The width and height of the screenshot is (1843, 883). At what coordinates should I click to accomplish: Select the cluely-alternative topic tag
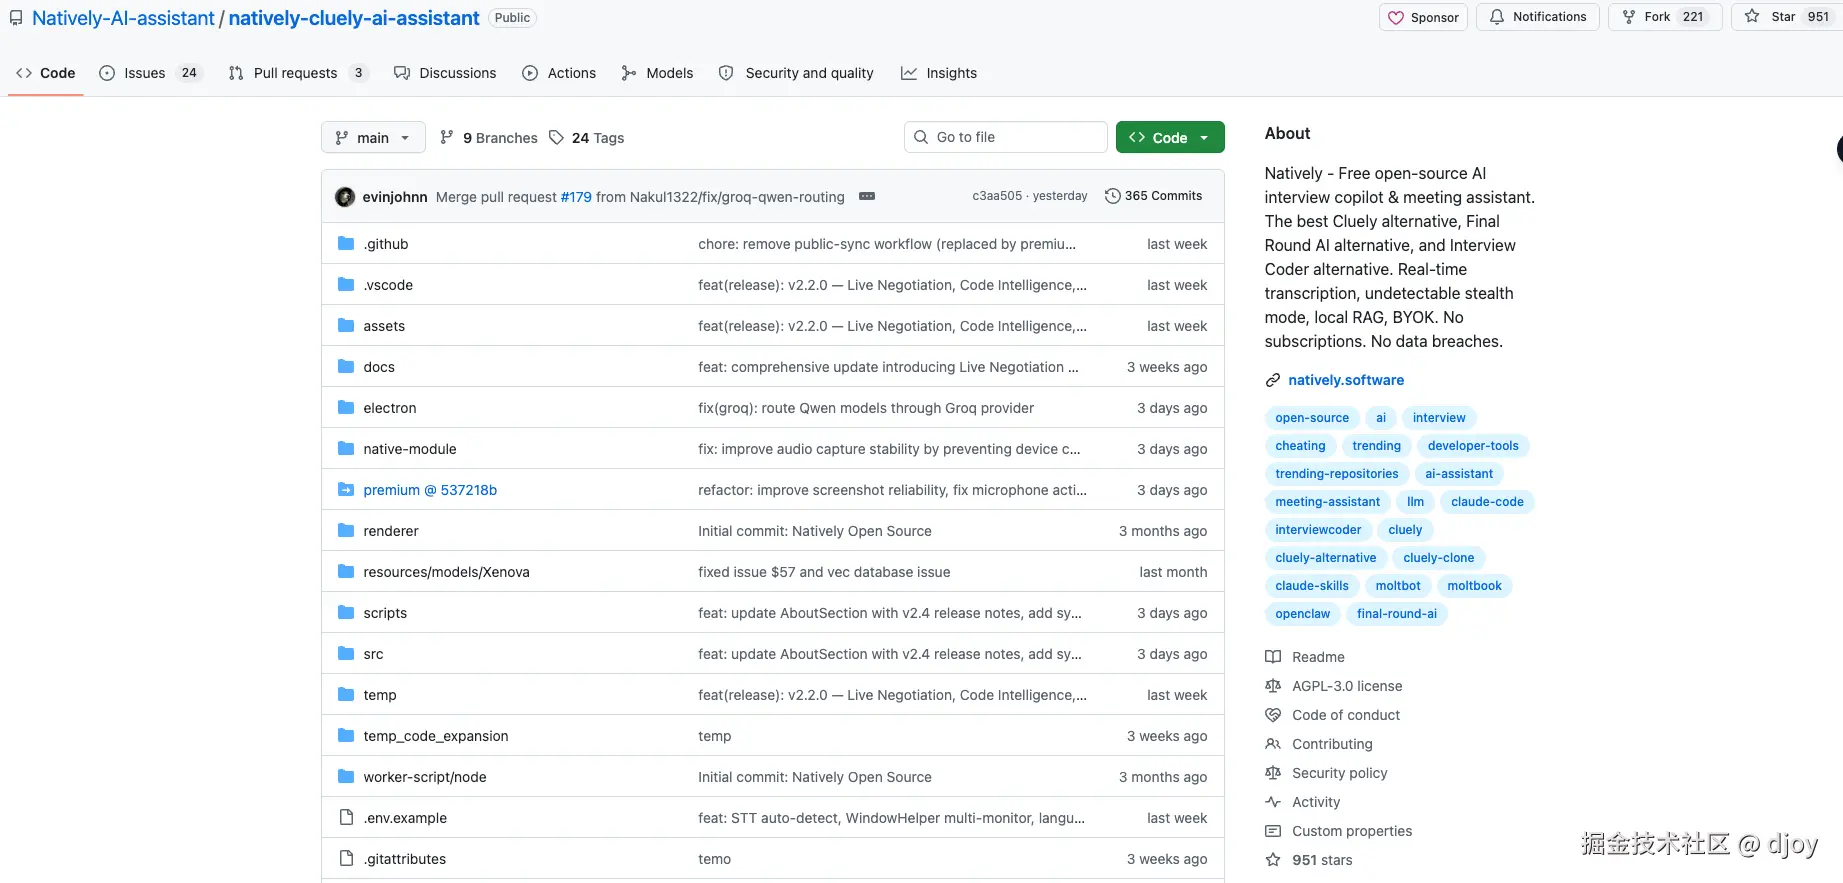1325,558
